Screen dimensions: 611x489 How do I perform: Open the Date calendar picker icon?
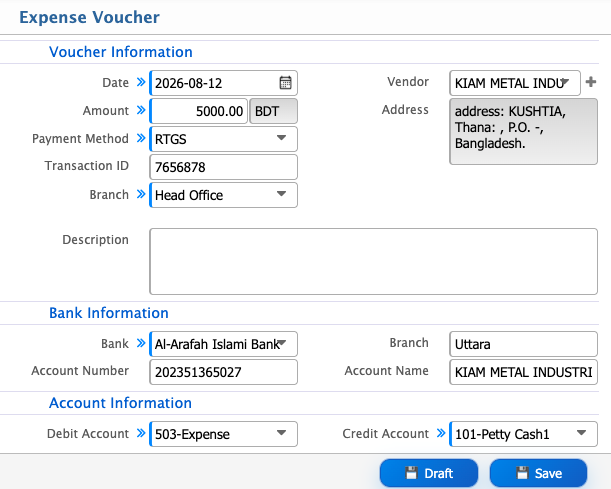[x=285, y=83]
